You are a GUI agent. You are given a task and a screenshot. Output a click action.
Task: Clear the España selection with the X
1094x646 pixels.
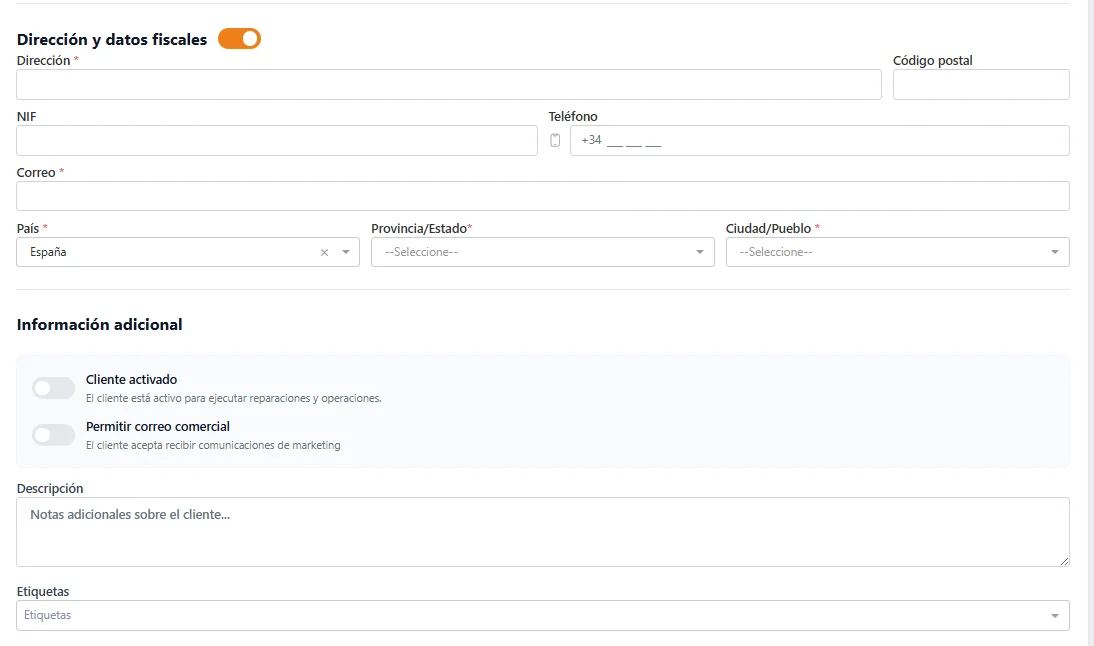click(324, 253)
